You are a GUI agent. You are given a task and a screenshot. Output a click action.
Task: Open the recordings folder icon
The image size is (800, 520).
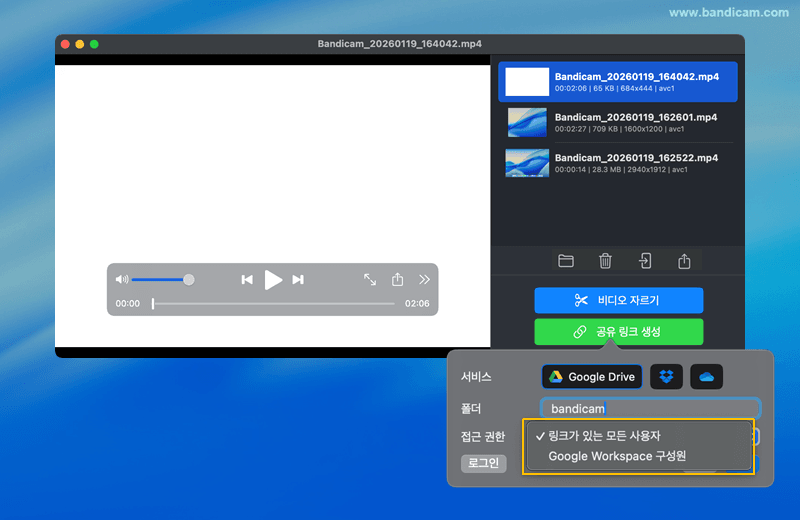pyautogui.click(x=566, y=261)
